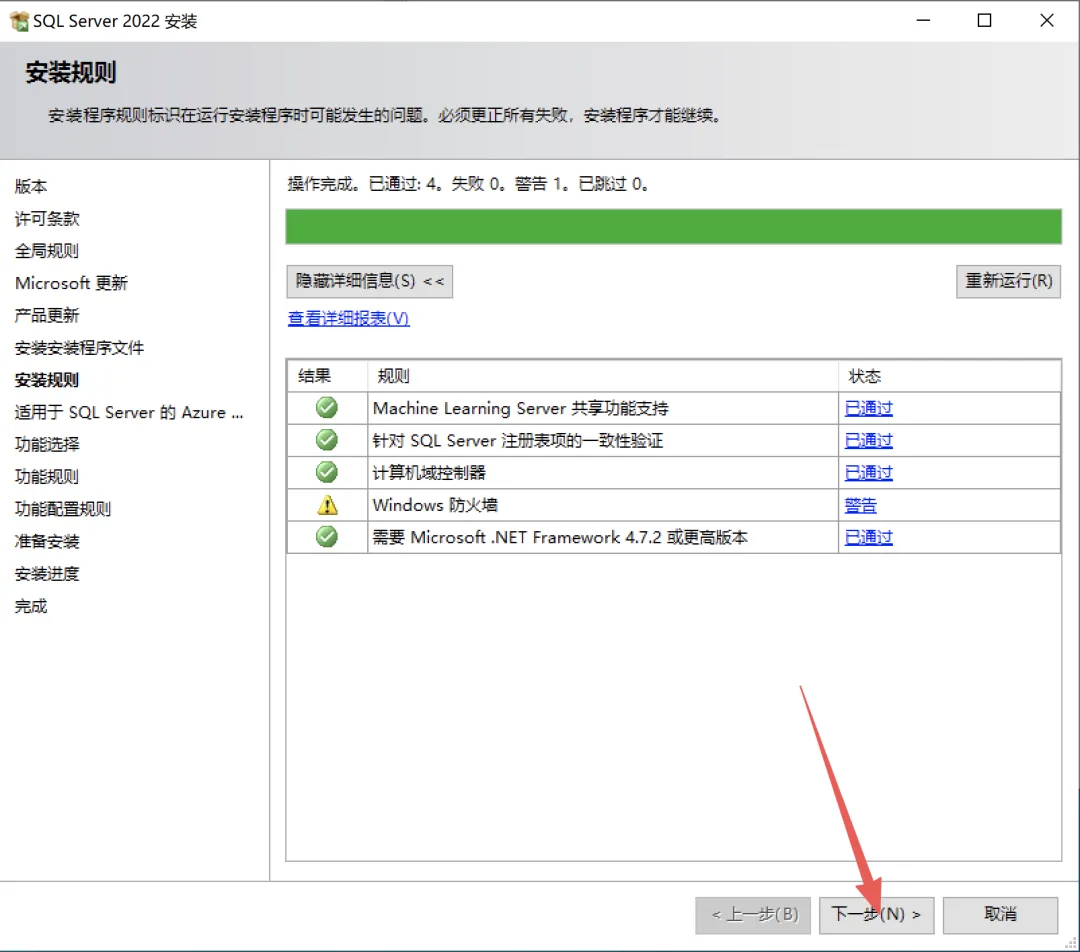Click the 上一步(B) button
The height and width of the screenshot is (952, 1080).
click(753, 915)
